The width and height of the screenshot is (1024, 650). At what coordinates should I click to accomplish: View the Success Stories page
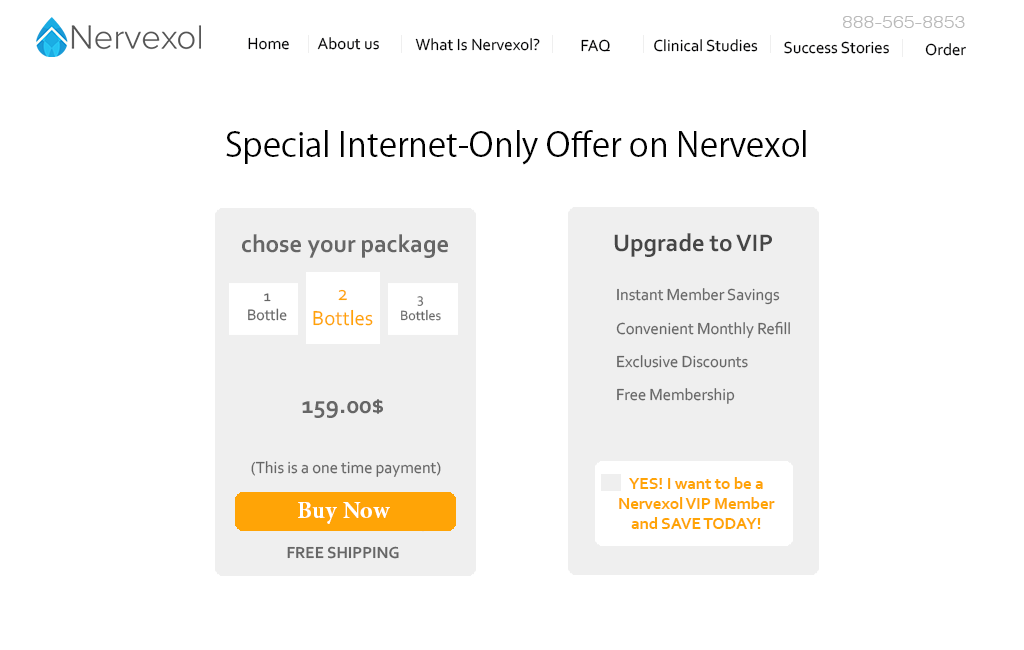click(836, 48)
